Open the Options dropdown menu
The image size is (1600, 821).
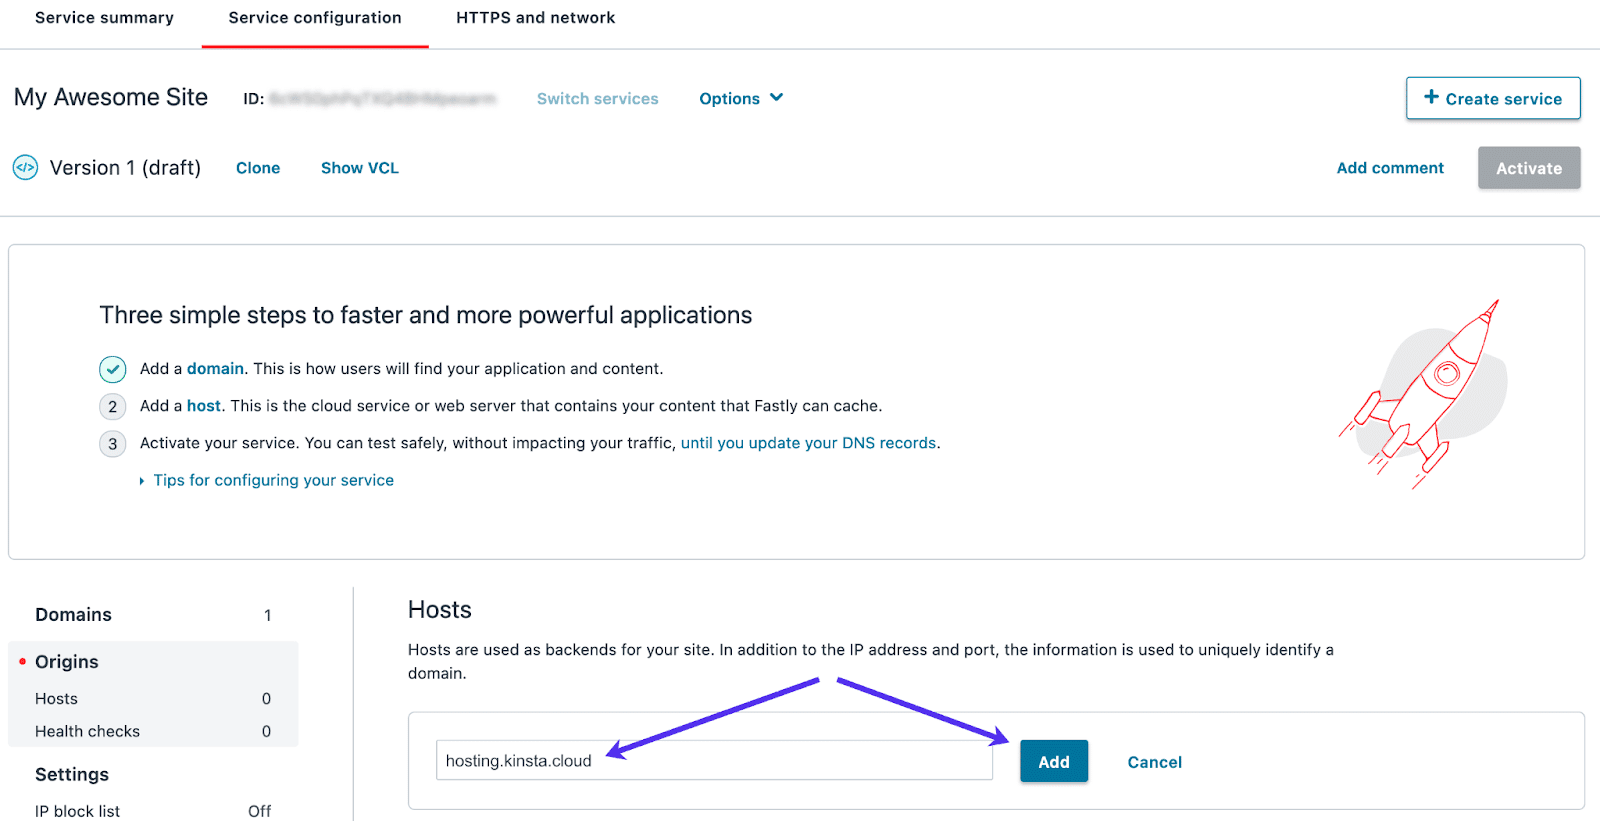coord(741,99)
